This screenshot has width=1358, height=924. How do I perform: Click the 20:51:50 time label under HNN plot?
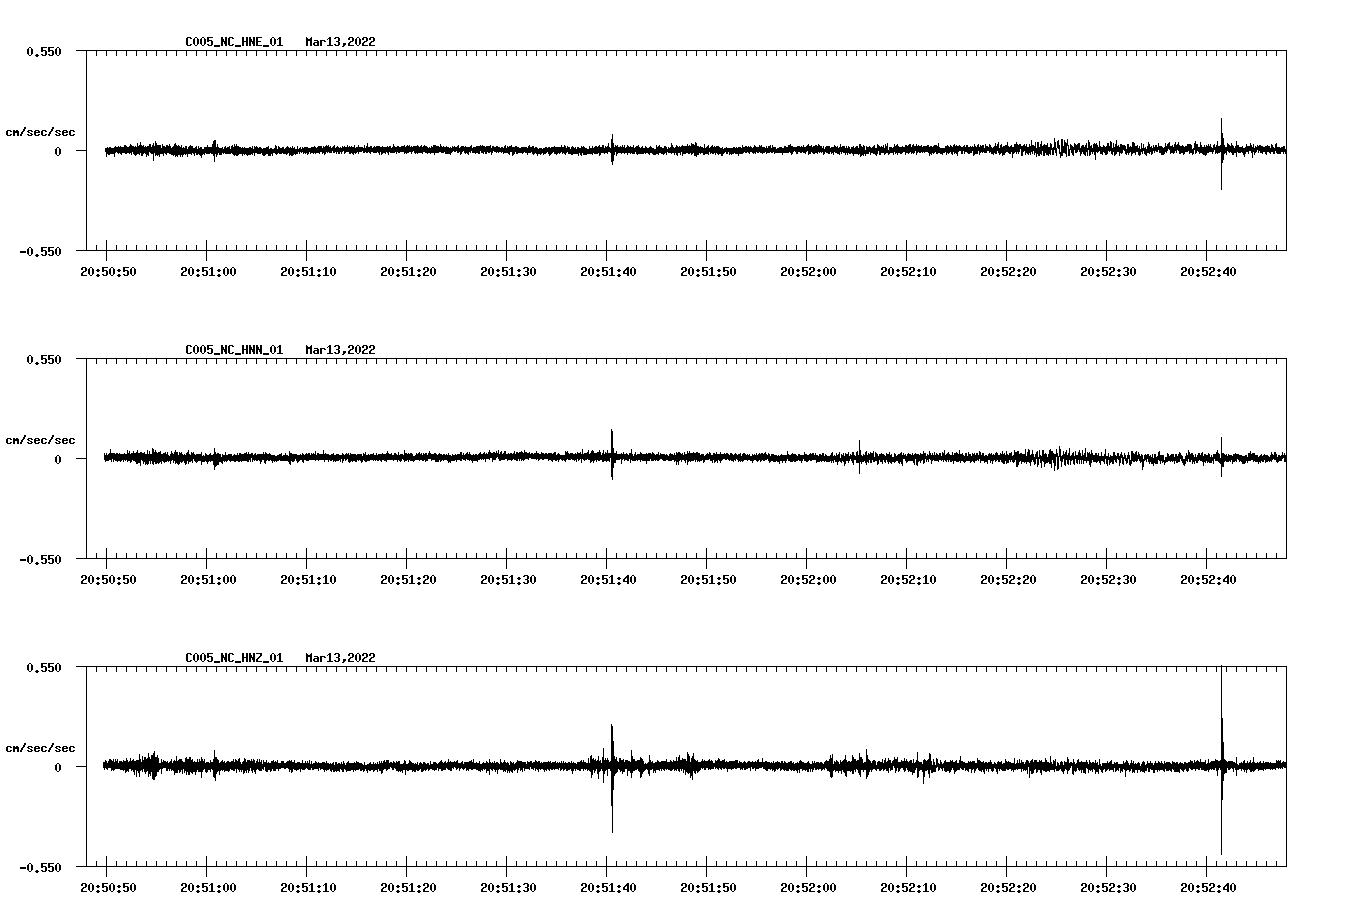click(708, 580)
